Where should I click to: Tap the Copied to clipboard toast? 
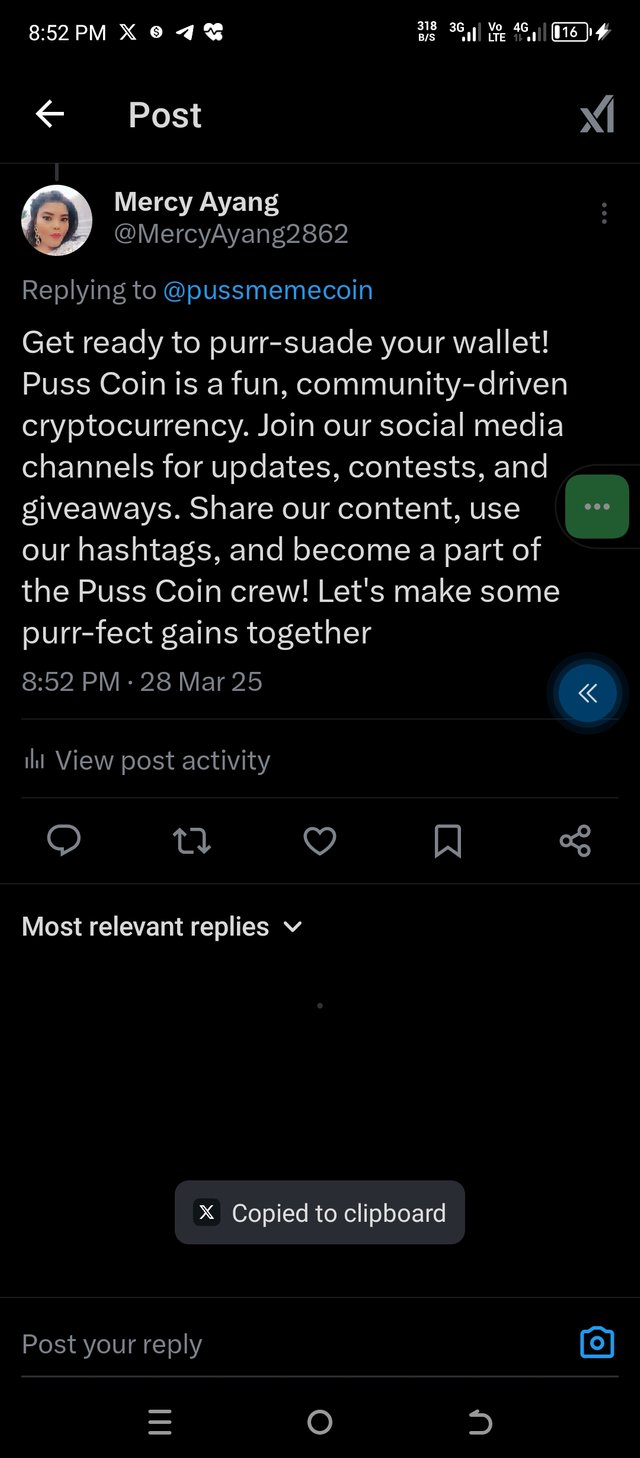click(x=320, y=1213)
